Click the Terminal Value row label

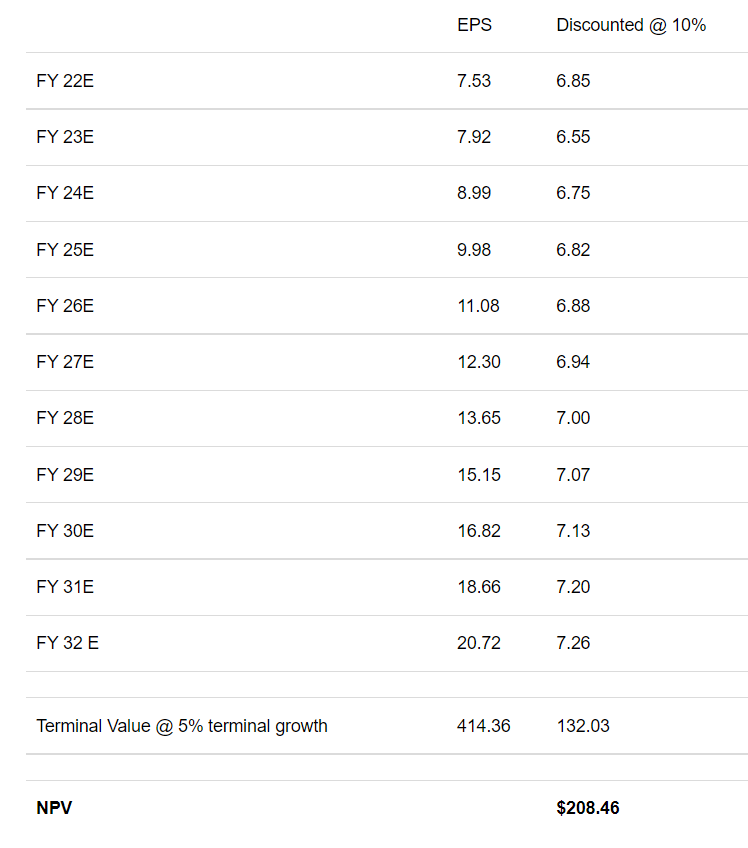click(x=182, y=726)
